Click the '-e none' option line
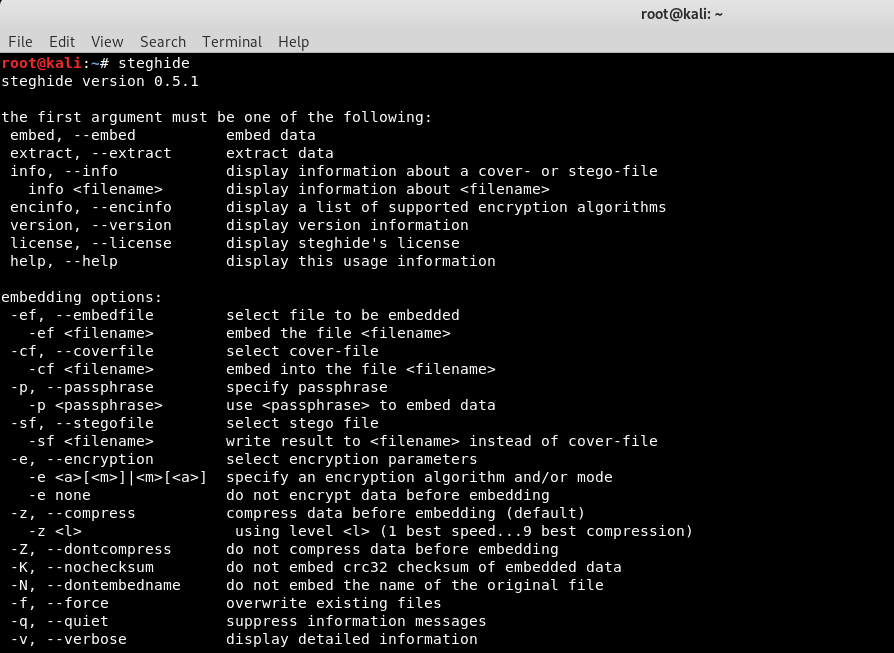Screen dimensions: 894x653 pyautogui.click(x=289, y=495)
